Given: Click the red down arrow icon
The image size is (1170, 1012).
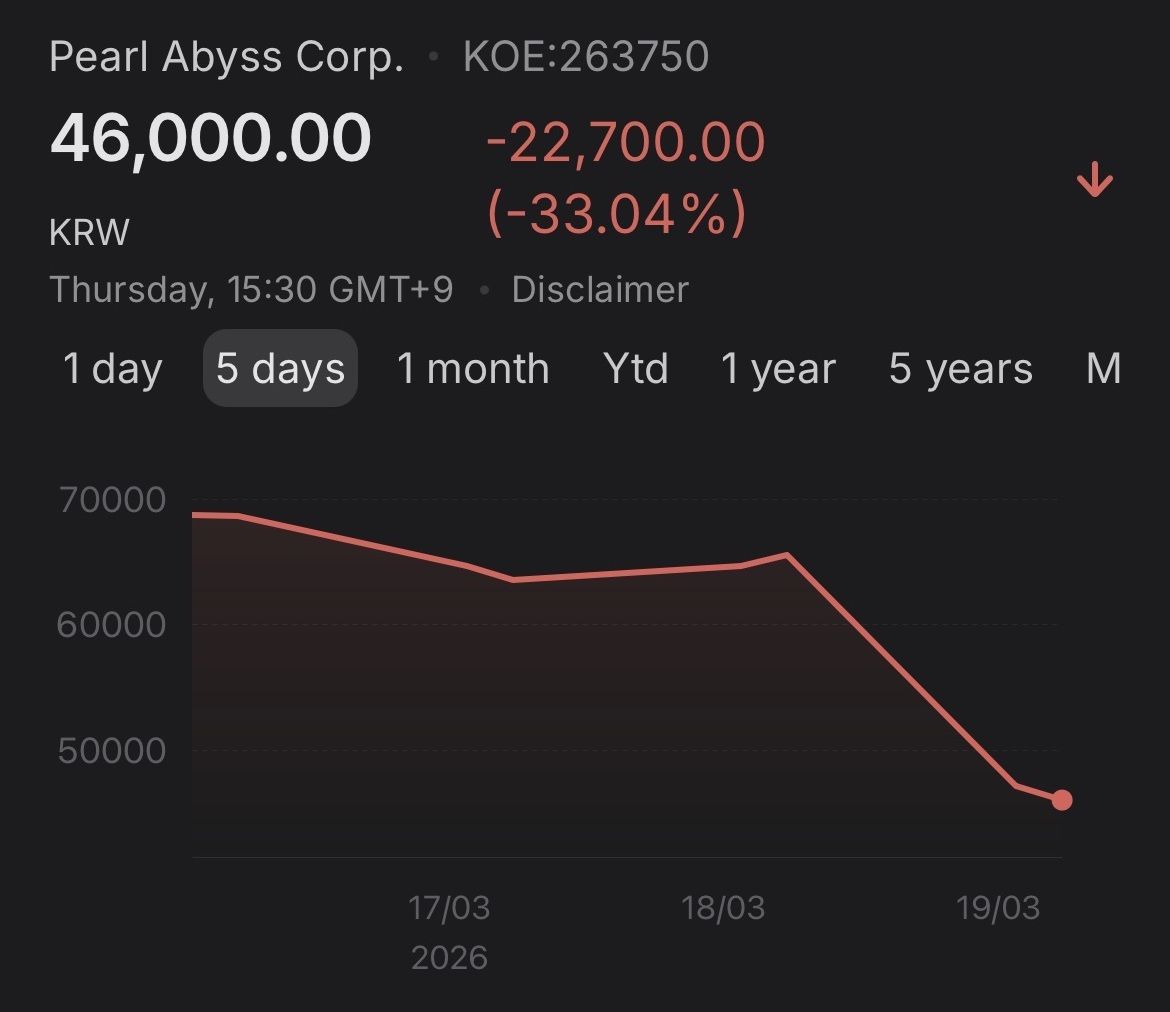Looking at the screenshot, I should pyautogui.click(x=1095, y=182).
